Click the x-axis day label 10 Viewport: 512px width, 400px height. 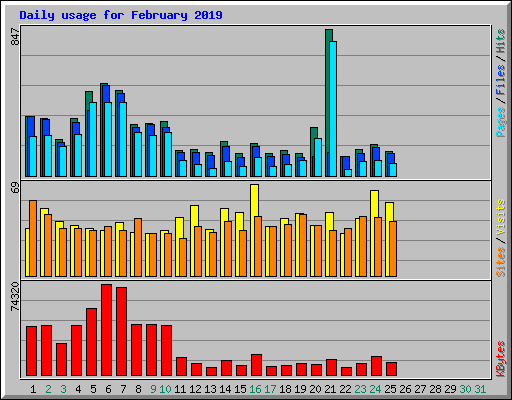point(165,389)
